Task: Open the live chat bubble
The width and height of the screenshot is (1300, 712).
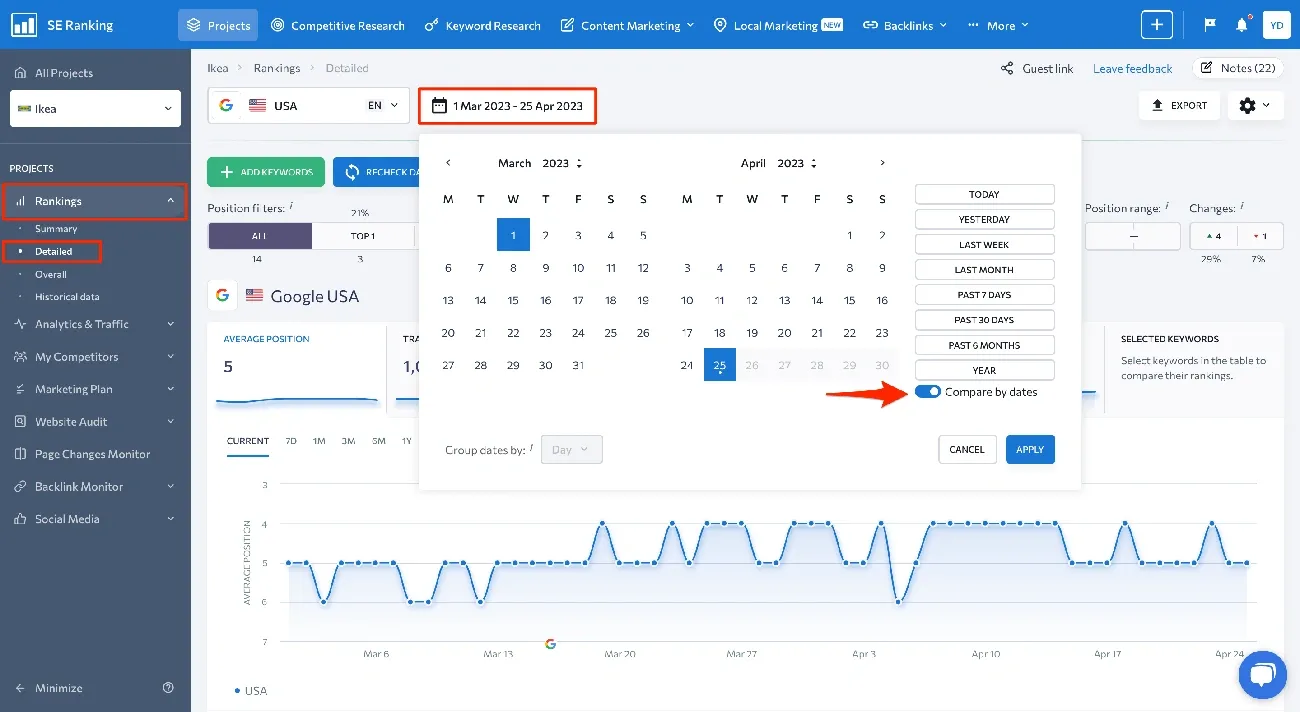Action: click(x=1262, y=677)
